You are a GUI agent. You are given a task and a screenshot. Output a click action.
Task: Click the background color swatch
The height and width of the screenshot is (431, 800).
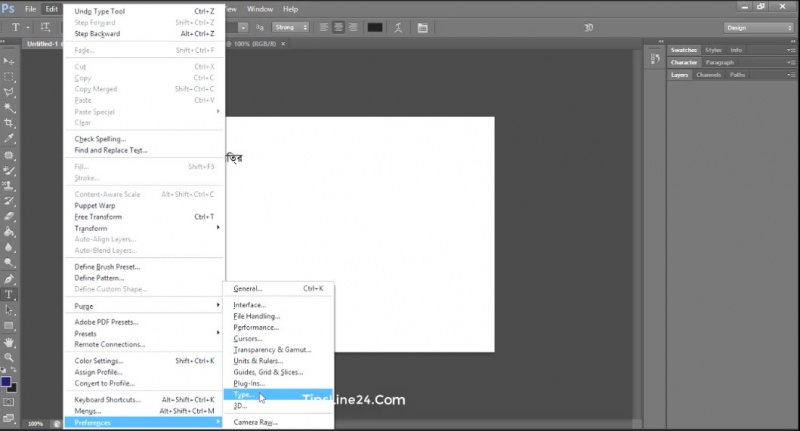pos(12,388)
